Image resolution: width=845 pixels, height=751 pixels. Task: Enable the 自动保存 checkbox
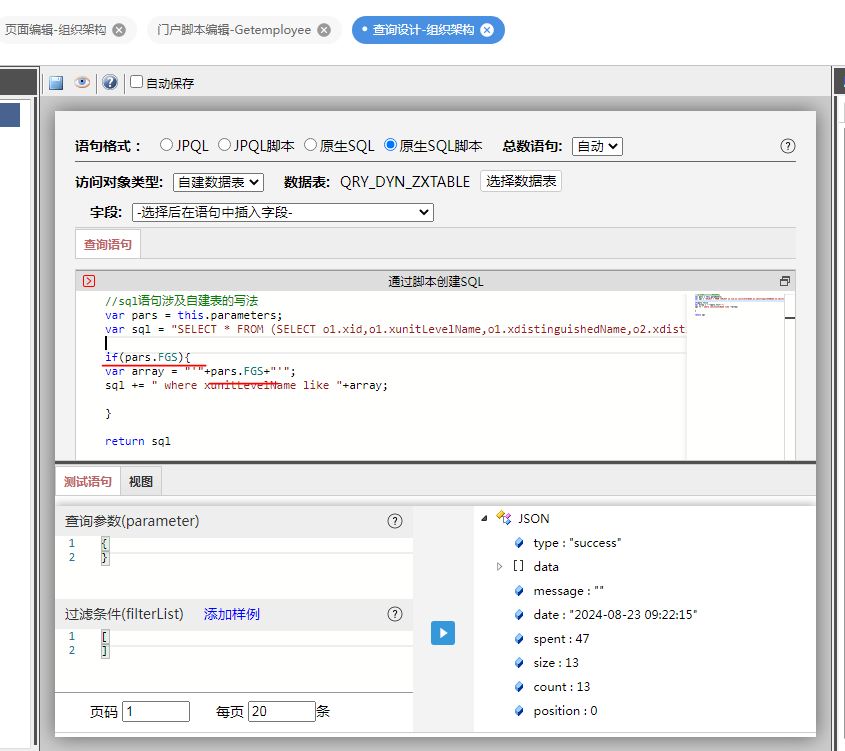click(x=138, y=83)
